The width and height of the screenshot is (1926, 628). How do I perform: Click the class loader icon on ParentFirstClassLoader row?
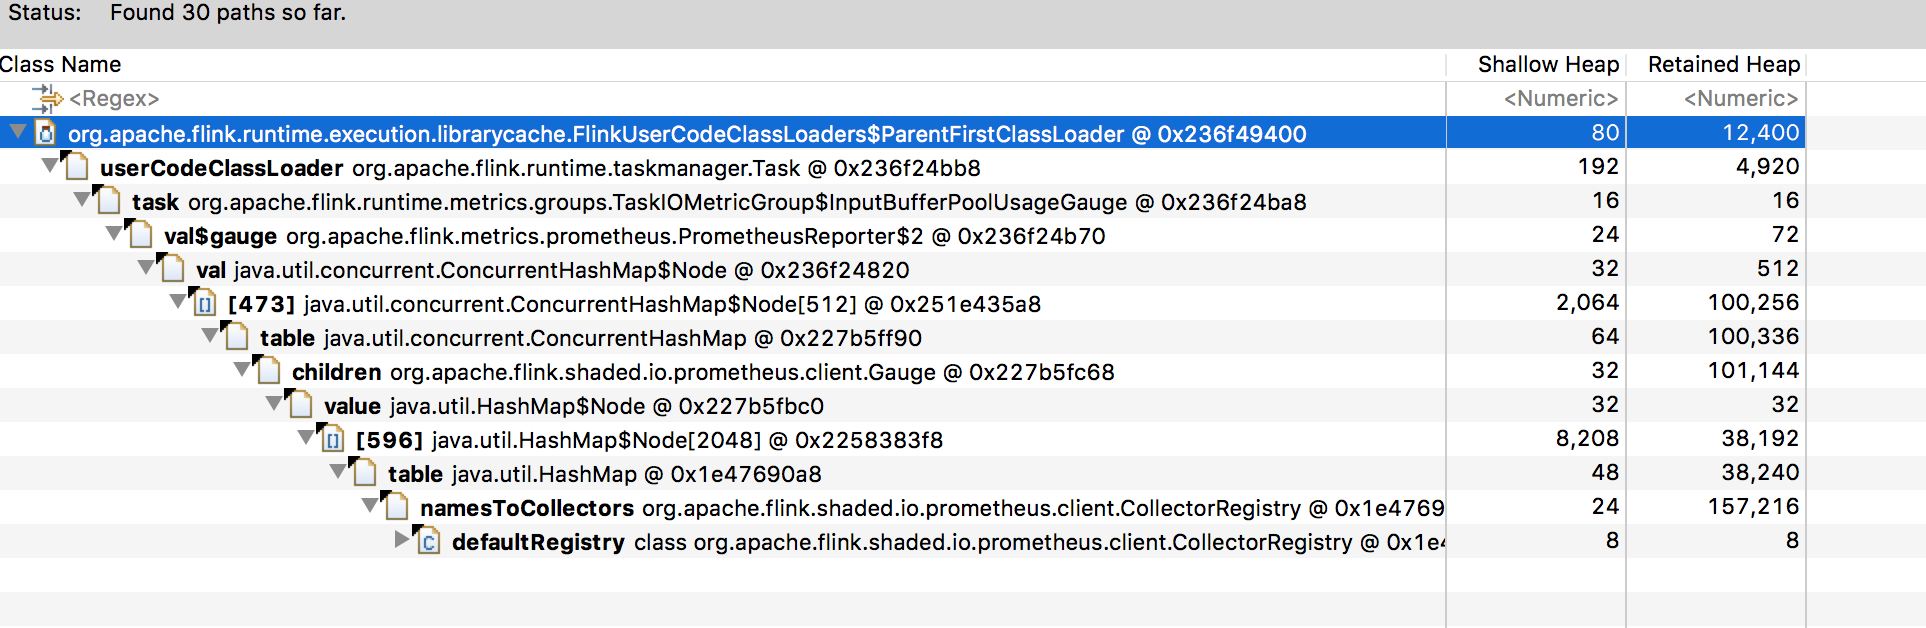(45, 133)
